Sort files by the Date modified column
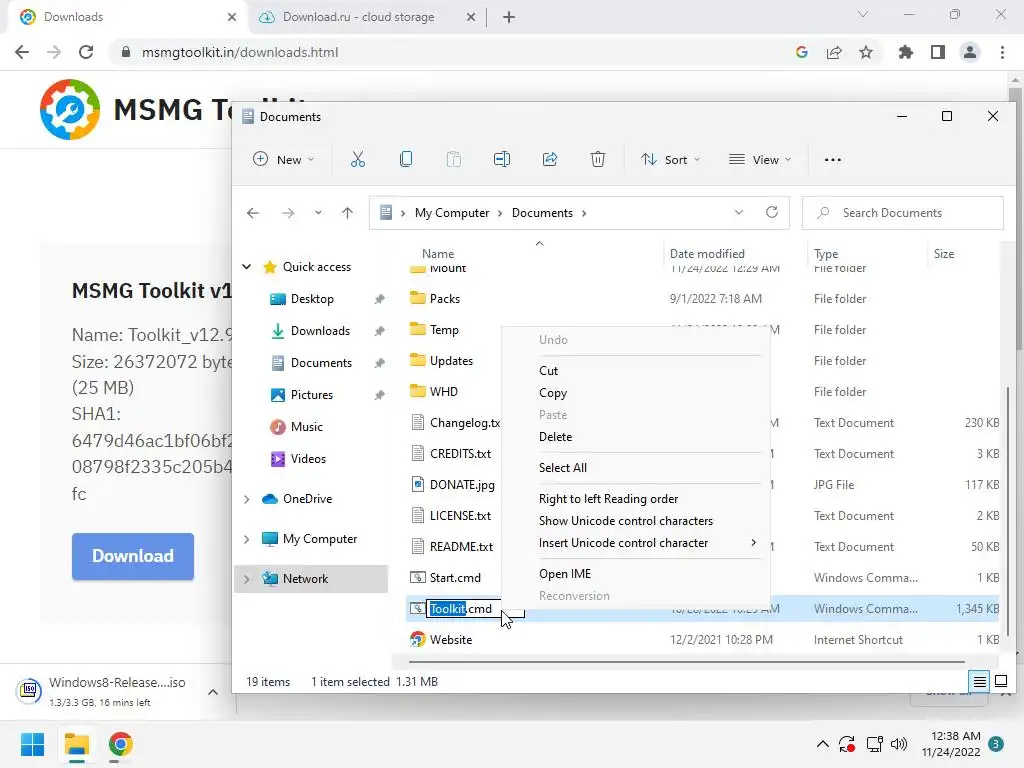 point(707,253)
